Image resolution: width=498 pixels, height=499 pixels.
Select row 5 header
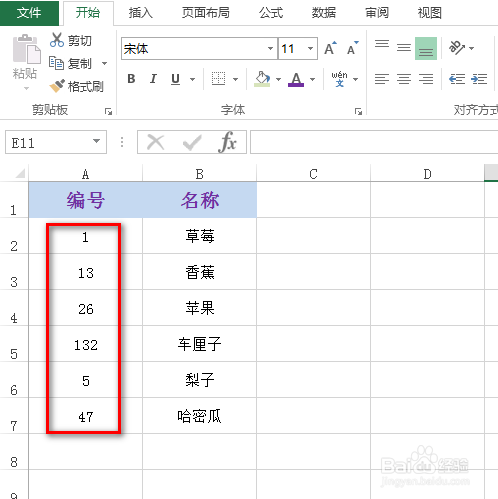point(14,344)
